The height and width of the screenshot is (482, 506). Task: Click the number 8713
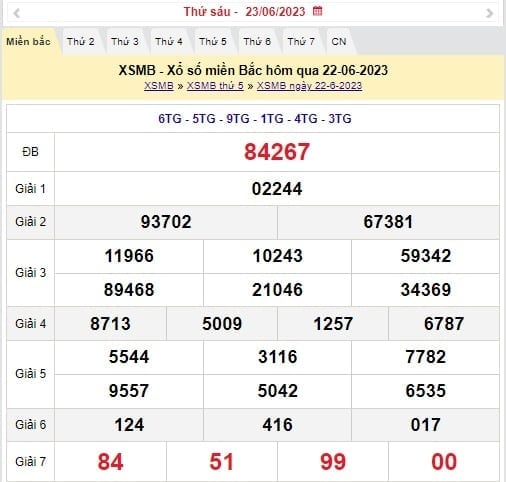click(x=110, y=324)
